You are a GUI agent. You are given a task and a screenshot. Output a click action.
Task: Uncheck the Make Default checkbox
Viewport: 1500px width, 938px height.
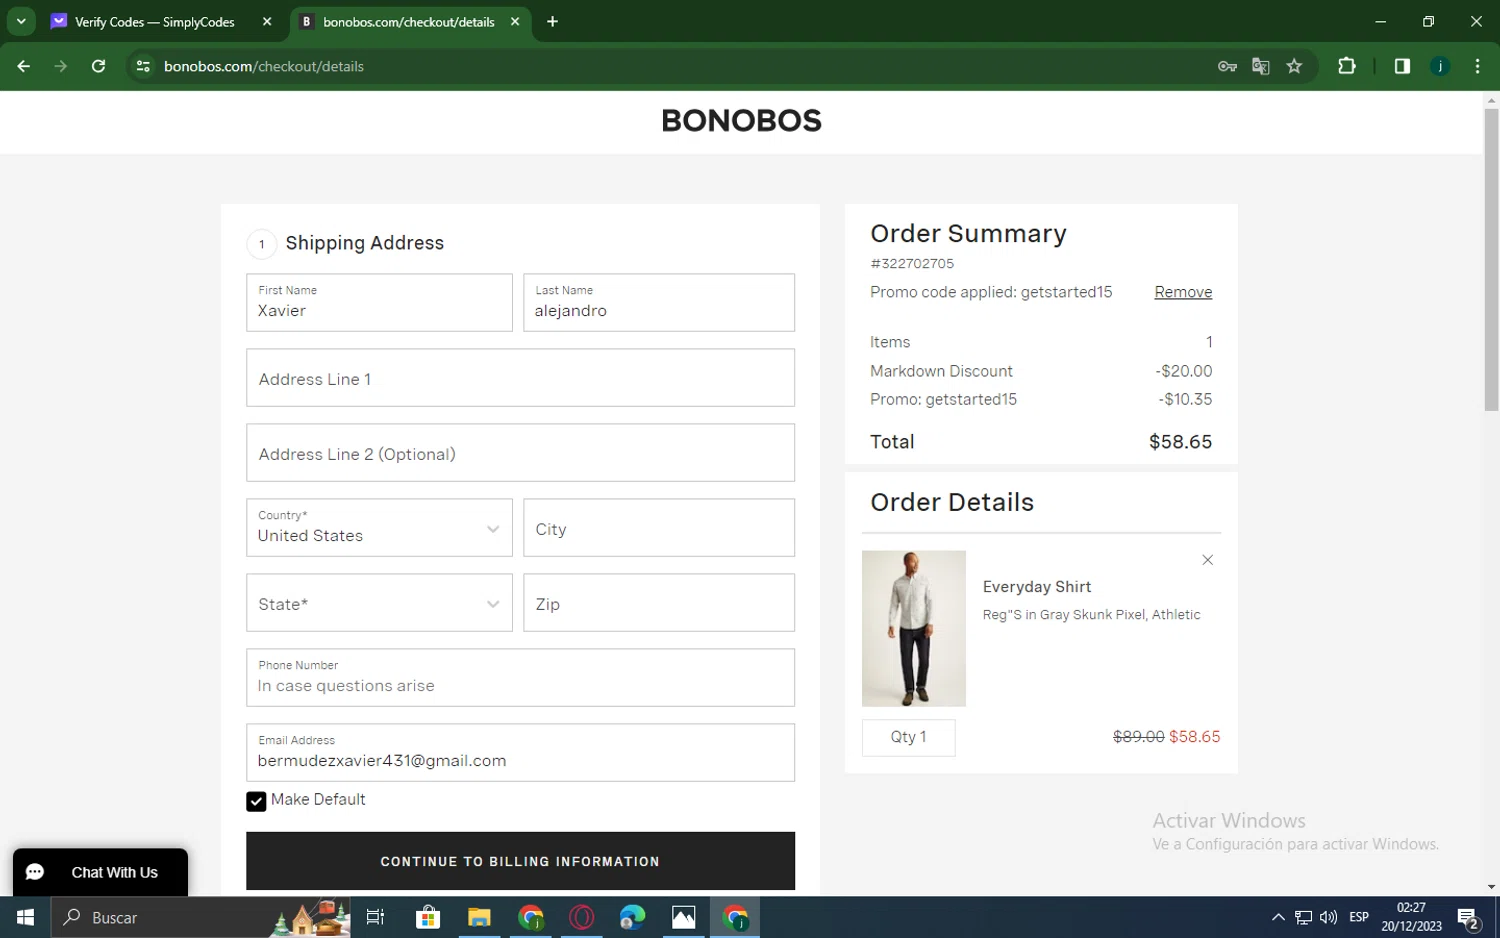[256, 801]
